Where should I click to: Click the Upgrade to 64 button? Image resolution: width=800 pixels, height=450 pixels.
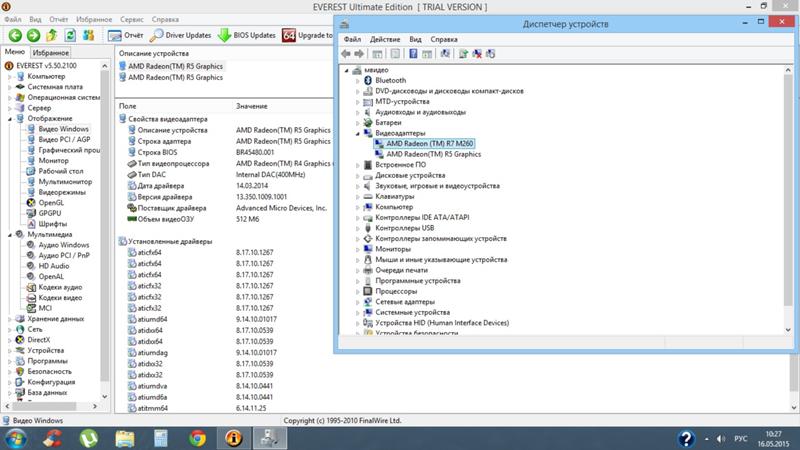307,35
